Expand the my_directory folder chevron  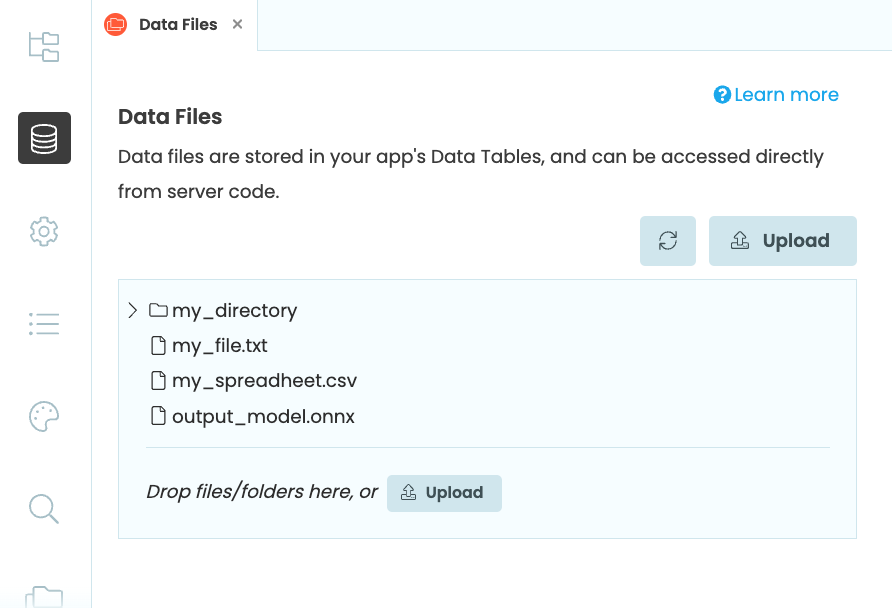132,310
